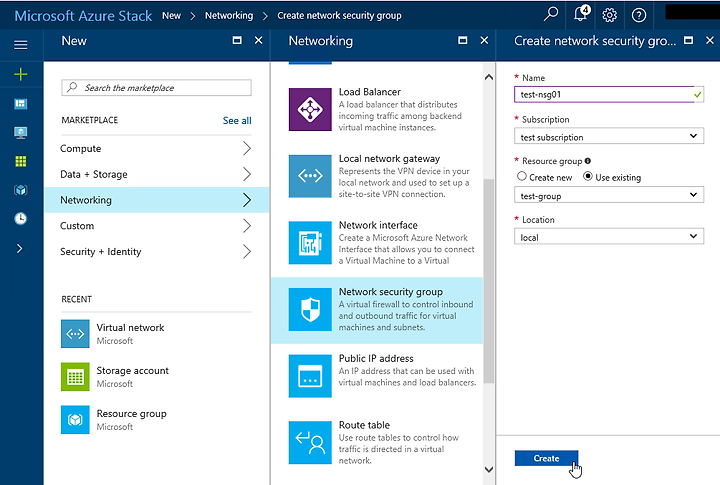
Task: Open Local network gateway item title
Action: click(x=389, y=158)
